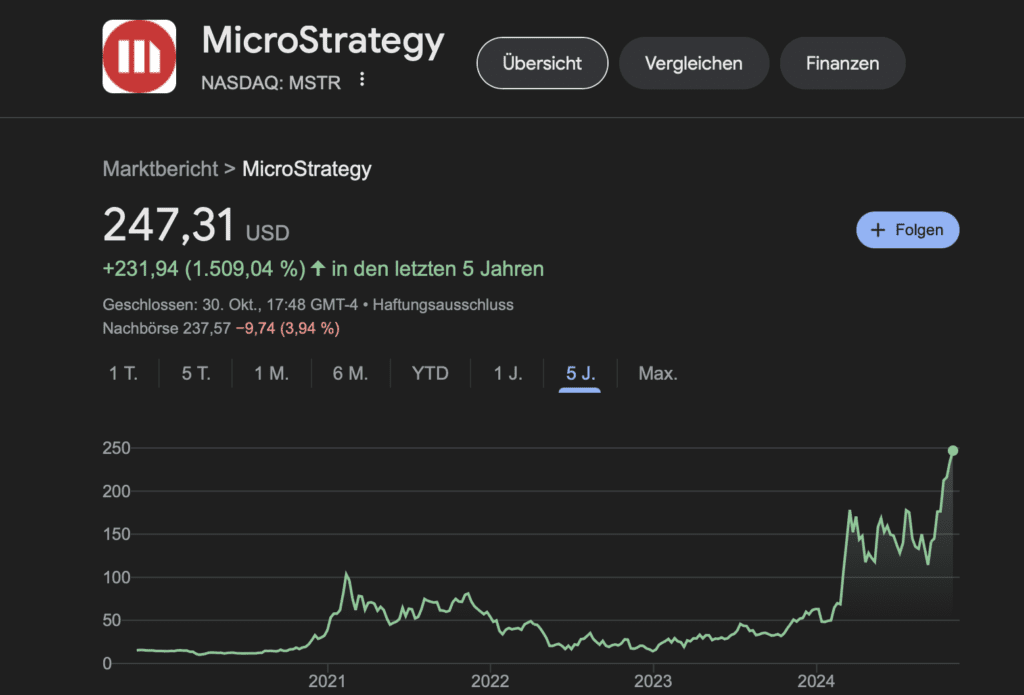
Task: Click the green end-point dot on the chart
Action: click(x=953, y=451)
